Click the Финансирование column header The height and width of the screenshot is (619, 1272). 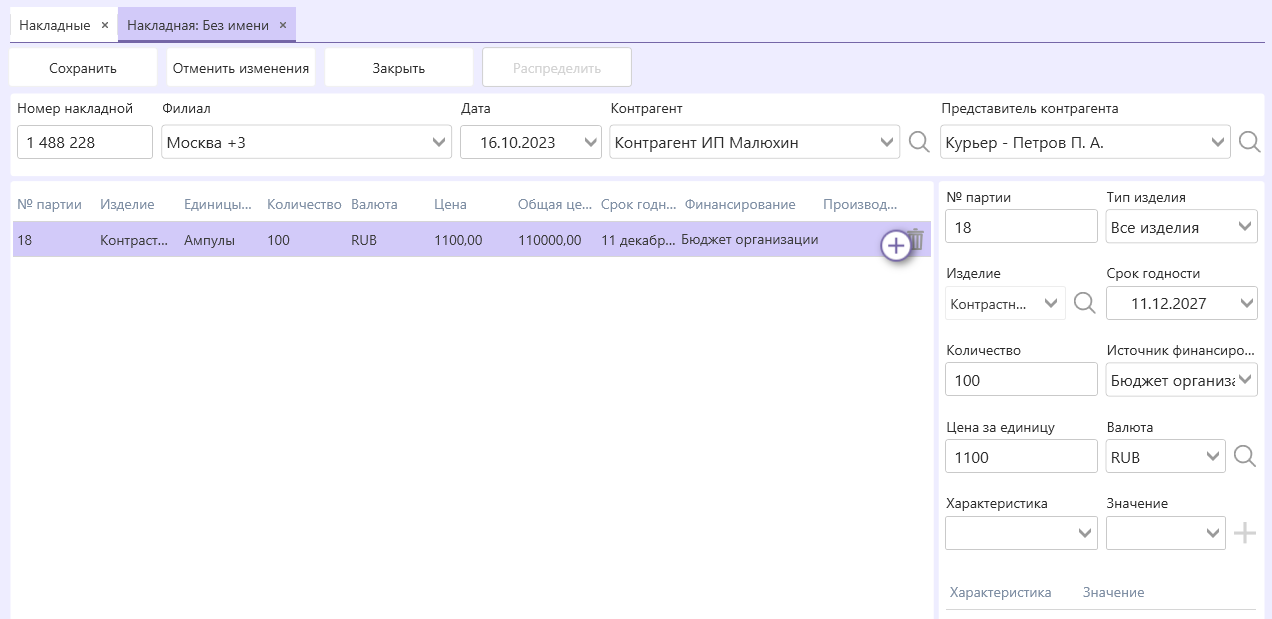[740, 204]
